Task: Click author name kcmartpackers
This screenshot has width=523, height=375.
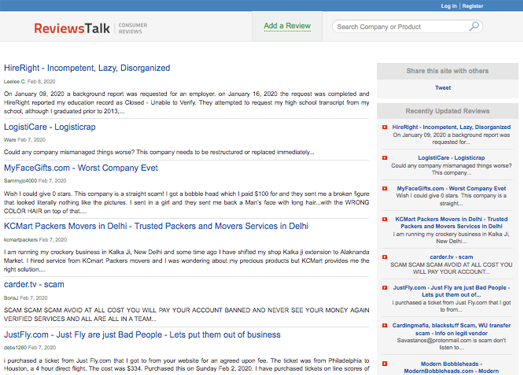Action: point(21,240)
